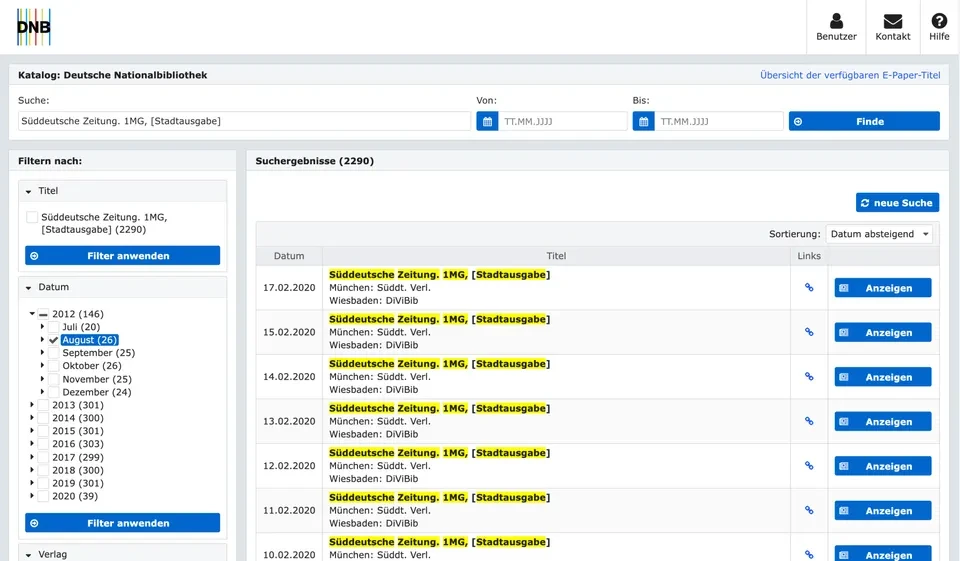Expand the 2017 year node
This screenshot has height=561, width=960.
click(32, 457)
